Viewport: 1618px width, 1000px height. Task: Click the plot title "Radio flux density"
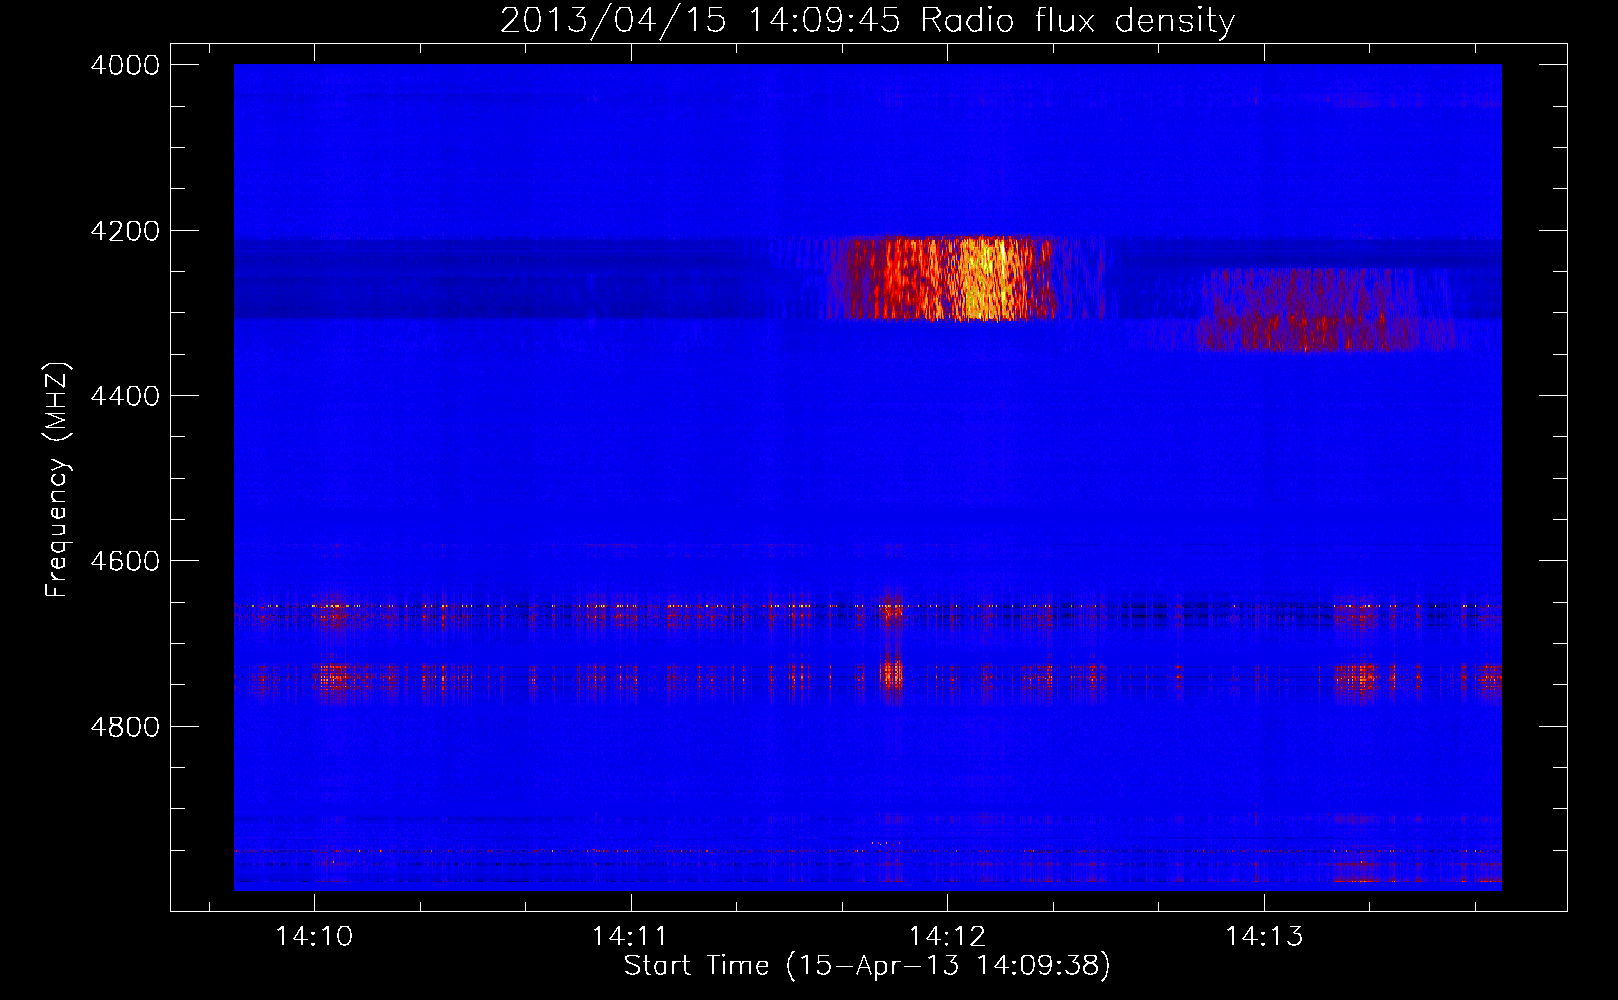point(1078,20)
